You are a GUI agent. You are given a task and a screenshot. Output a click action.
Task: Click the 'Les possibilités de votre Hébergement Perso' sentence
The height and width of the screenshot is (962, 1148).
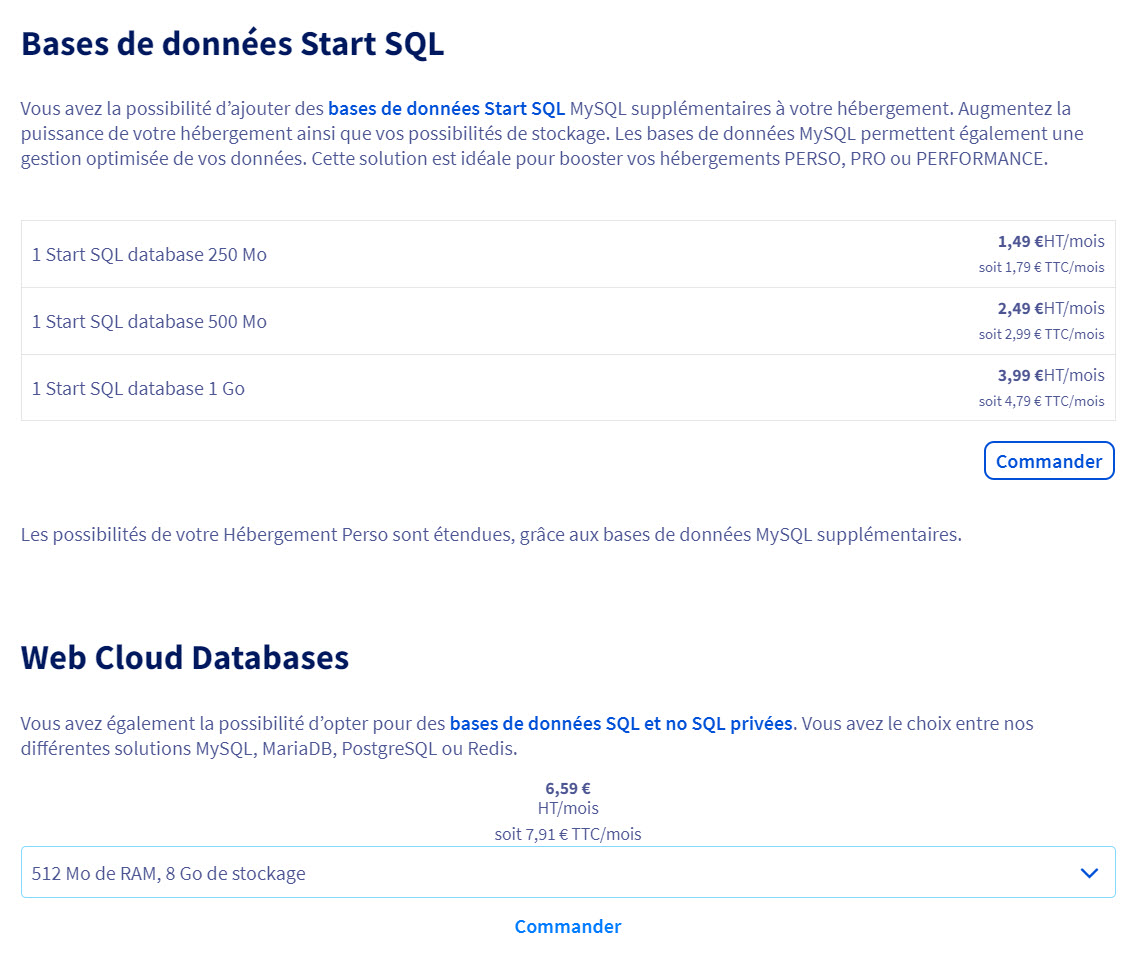[491, 534]
